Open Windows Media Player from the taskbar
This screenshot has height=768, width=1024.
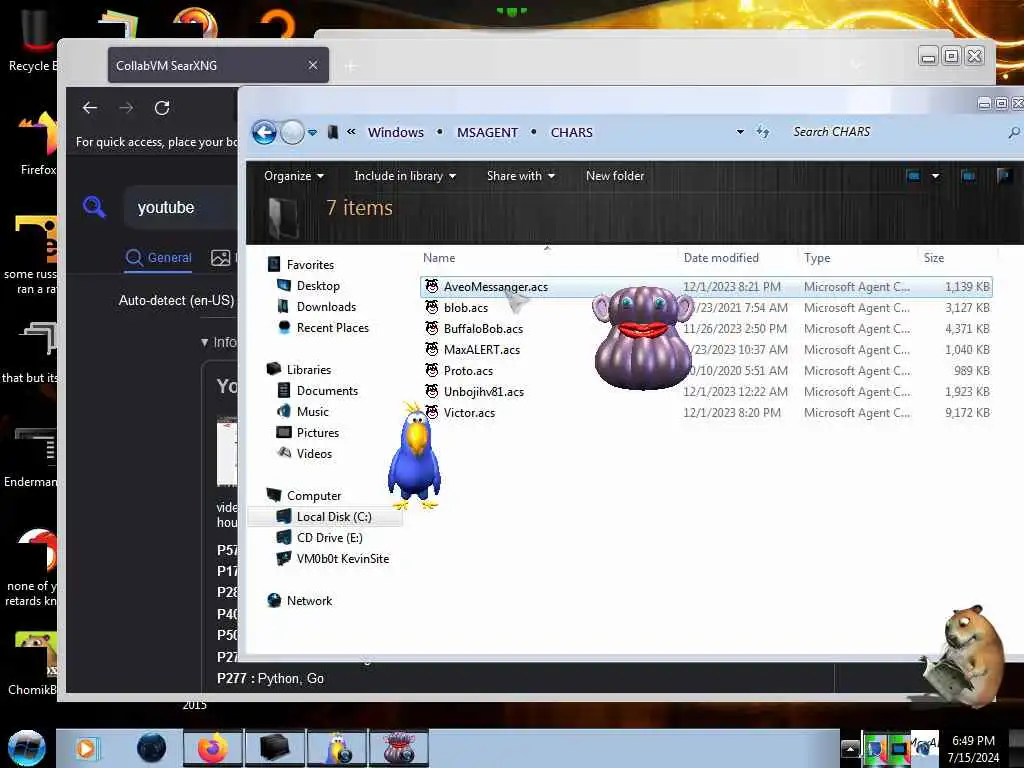86,748
